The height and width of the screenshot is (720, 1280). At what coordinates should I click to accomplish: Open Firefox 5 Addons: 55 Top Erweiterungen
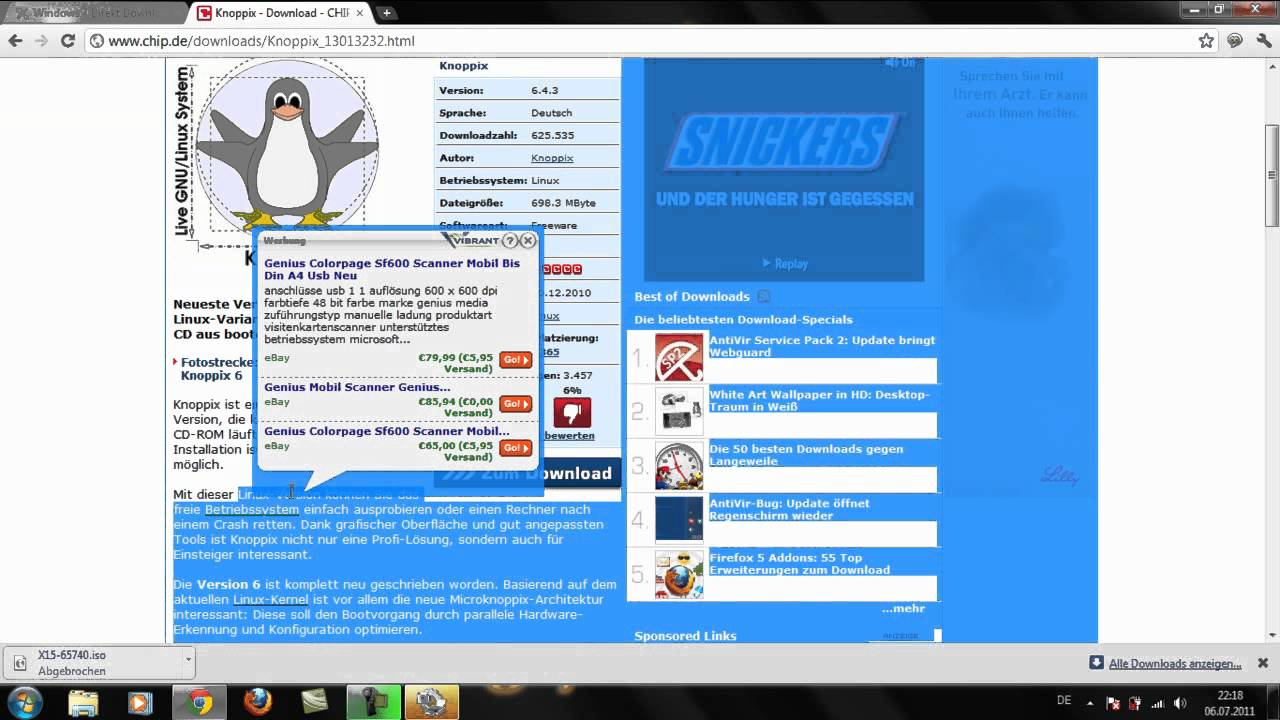point(800,564)
